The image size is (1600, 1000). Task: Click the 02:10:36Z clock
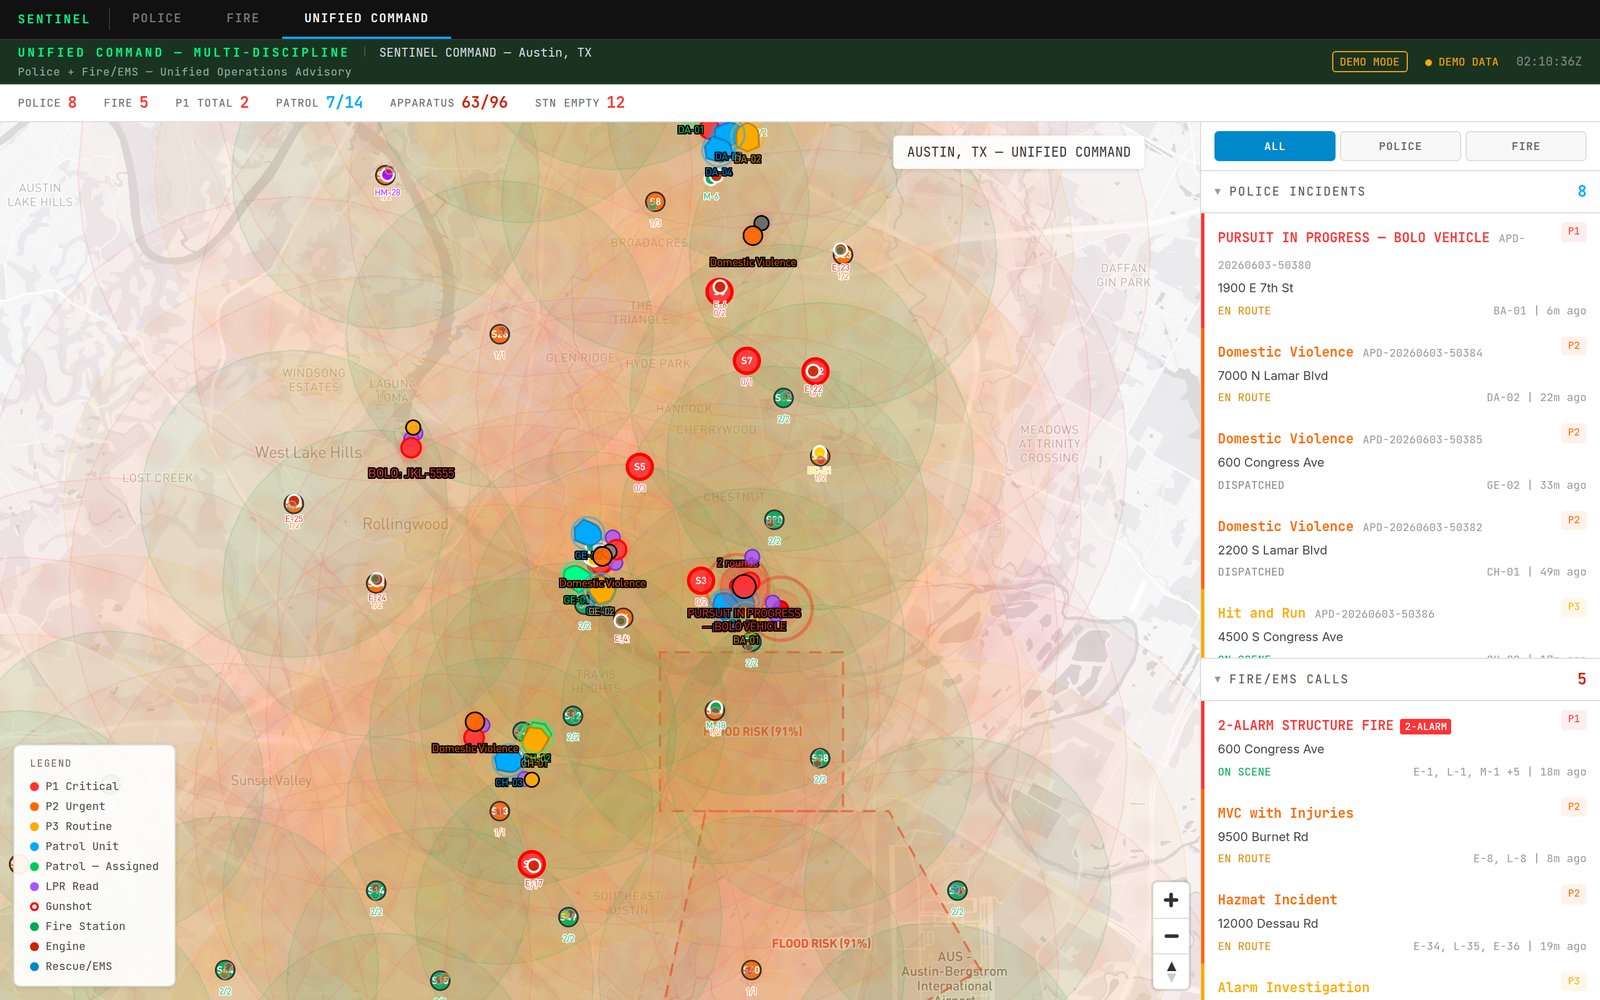point(1548,62)
